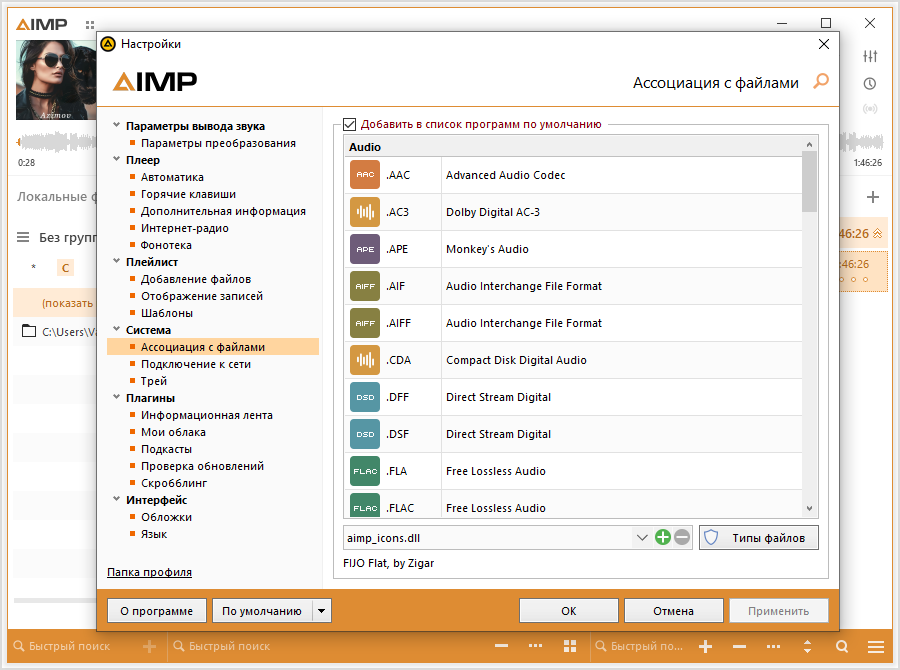Click the .AIFF file type icon
Image resolution: width=900 pixels, height=670 pixels.
[364, 323]
